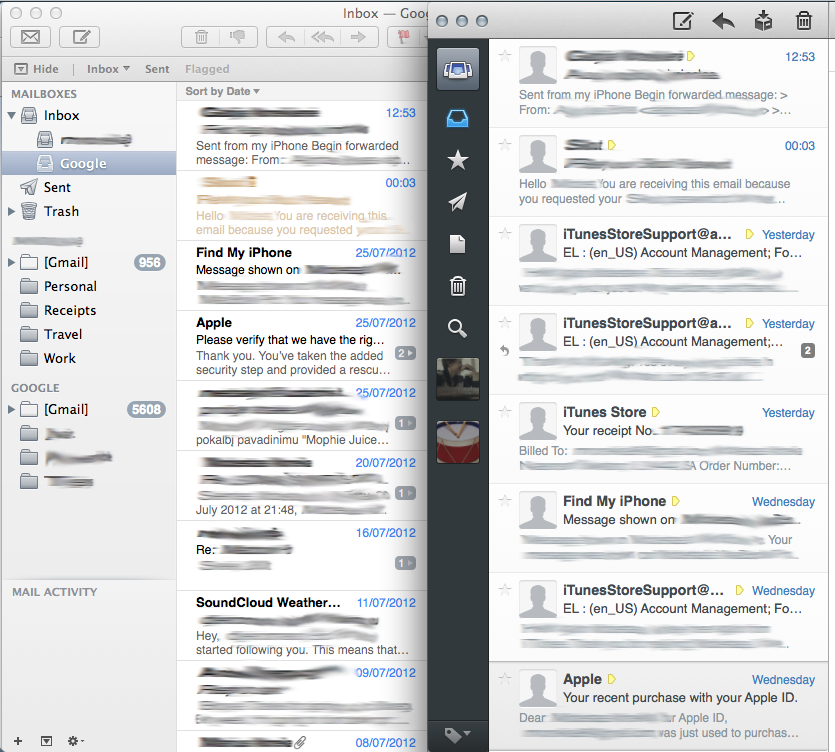Open the Travel folder

click(89, 334)
